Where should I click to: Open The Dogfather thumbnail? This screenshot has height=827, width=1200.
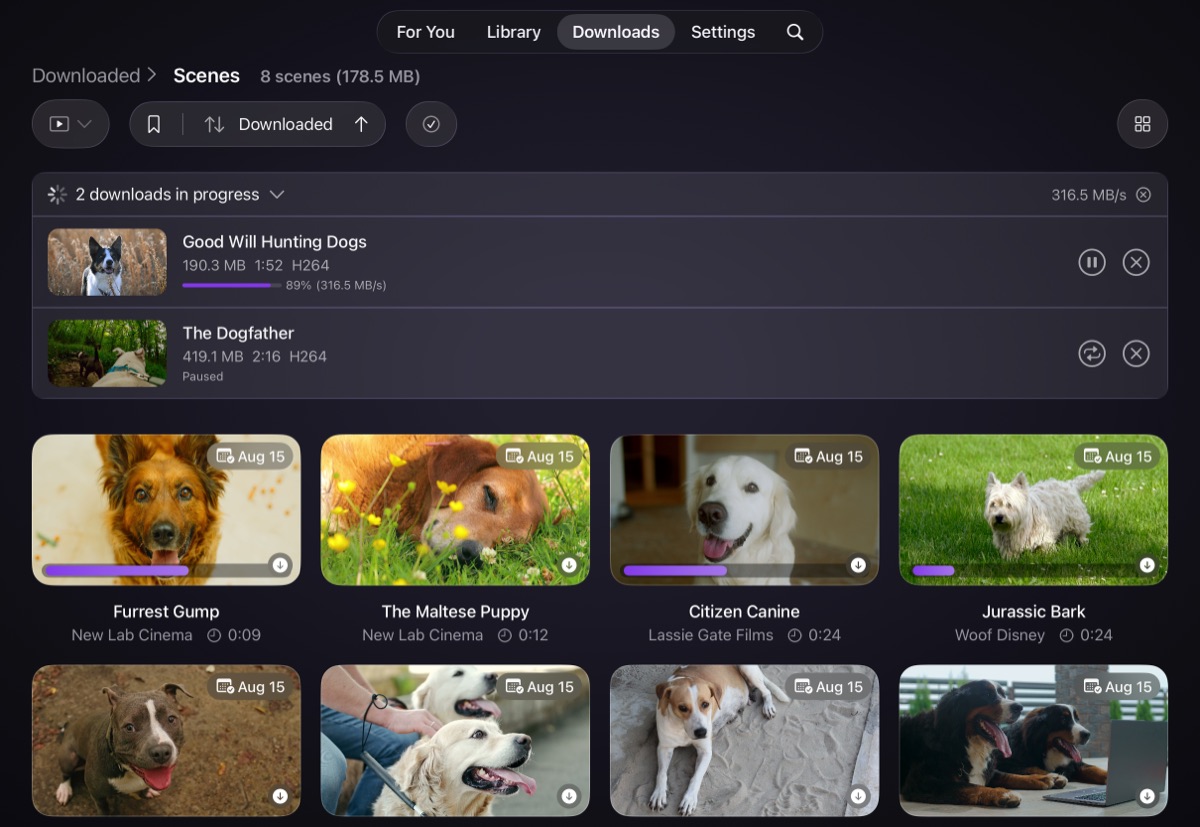(107, 353)
